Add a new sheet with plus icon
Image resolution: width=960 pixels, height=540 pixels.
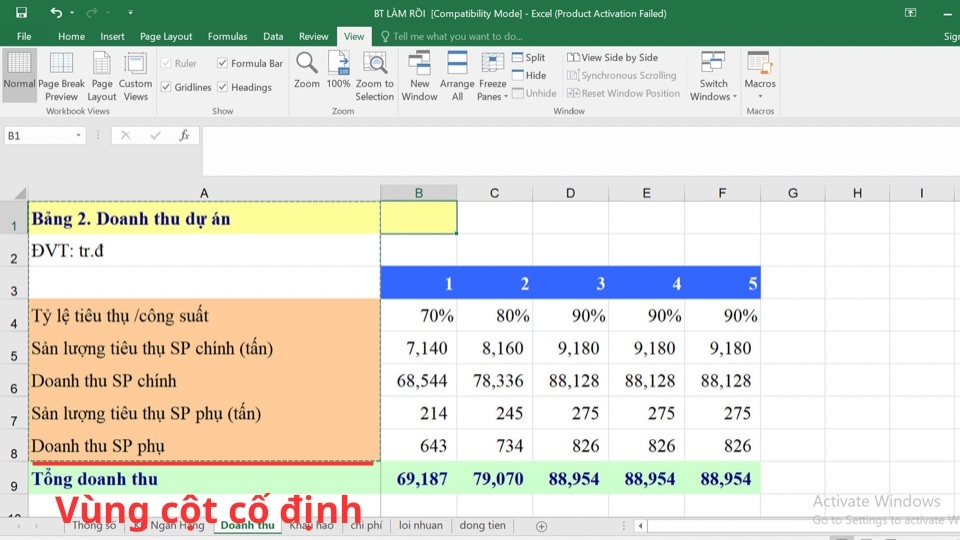[541, 526]
